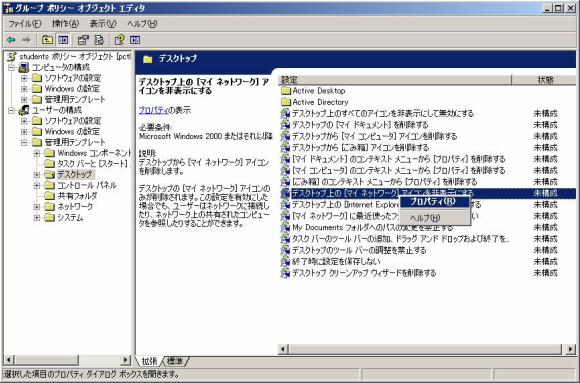
Task: Select デスクトップ in the tree
Action: (x=75, y=175)
